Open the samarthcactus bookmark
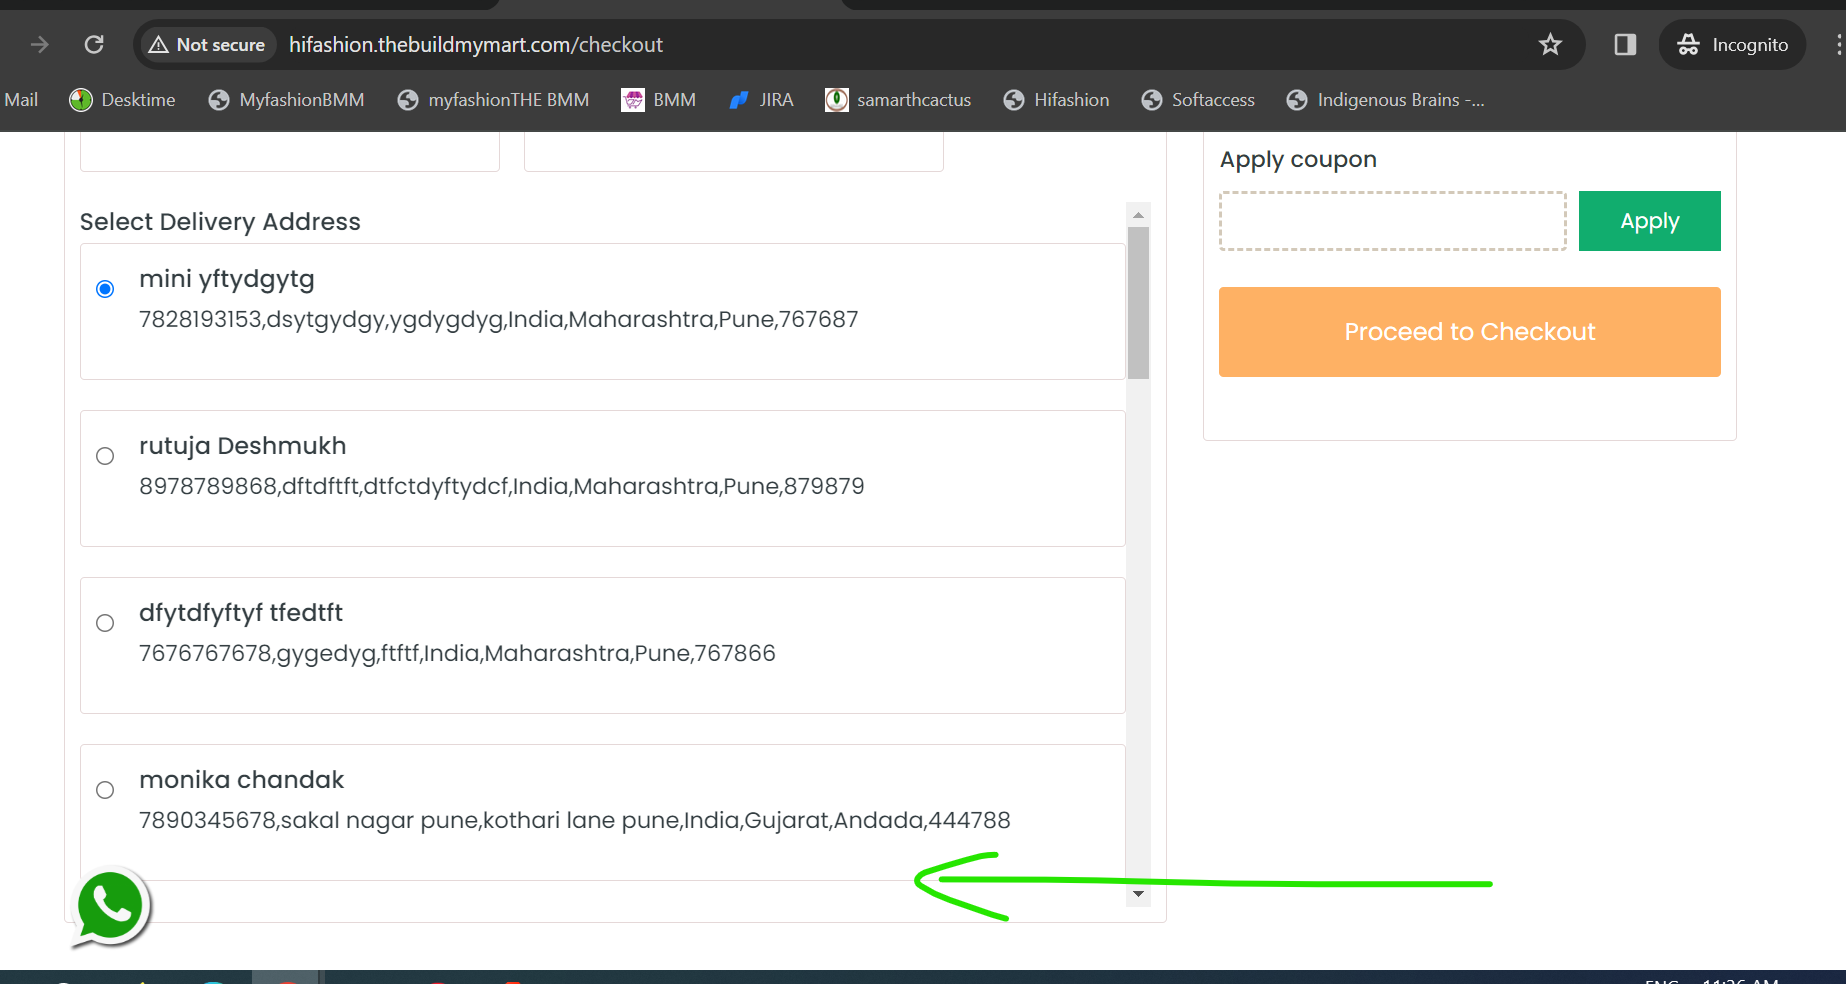The image size is (1846, 984). (x=898, y=100)
